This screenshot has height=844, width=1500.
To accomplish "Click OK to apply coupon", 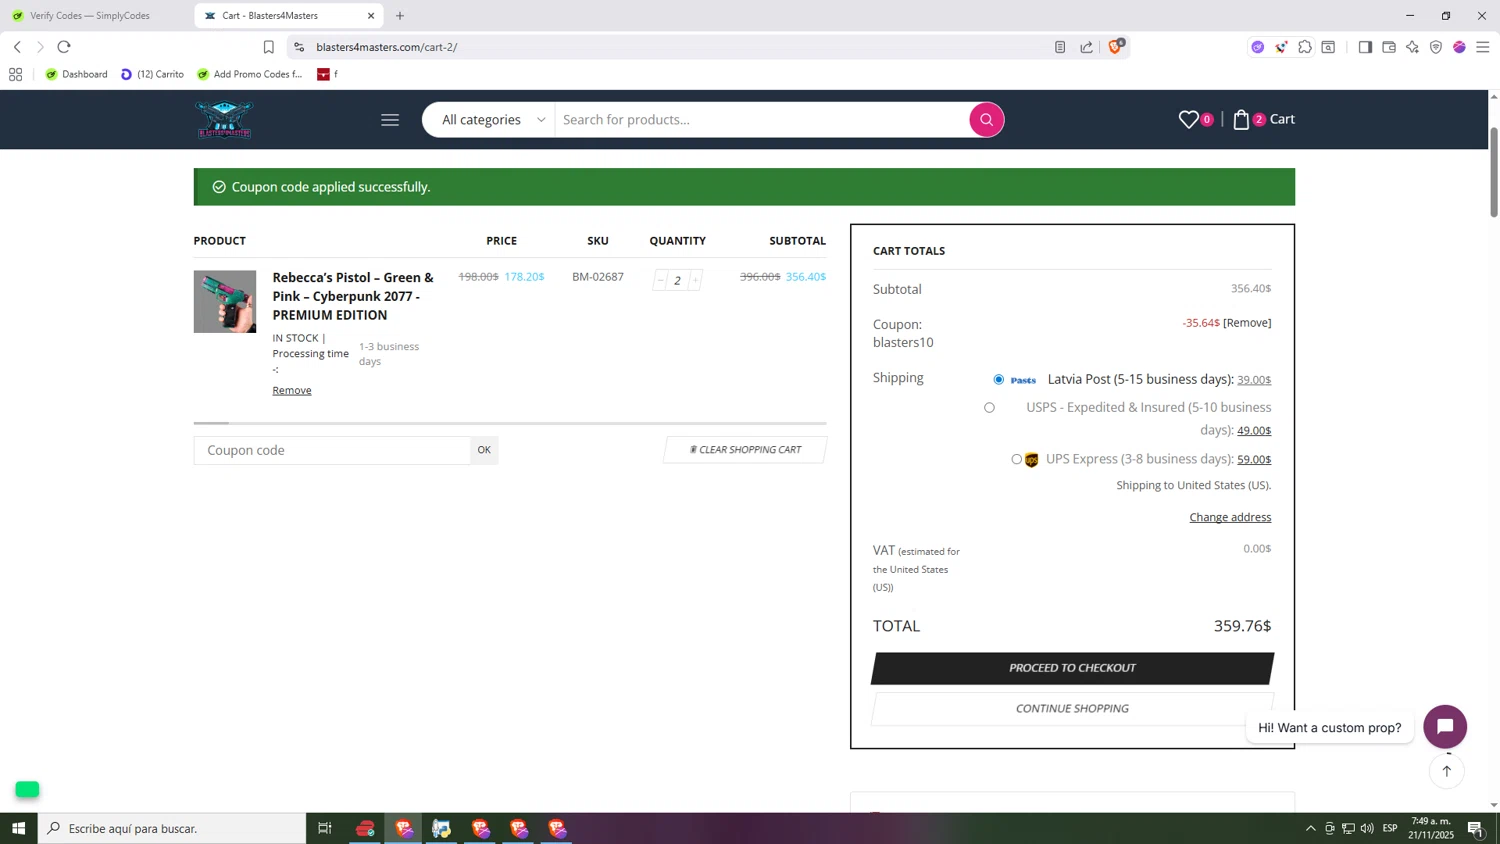I will pos(484,450).
